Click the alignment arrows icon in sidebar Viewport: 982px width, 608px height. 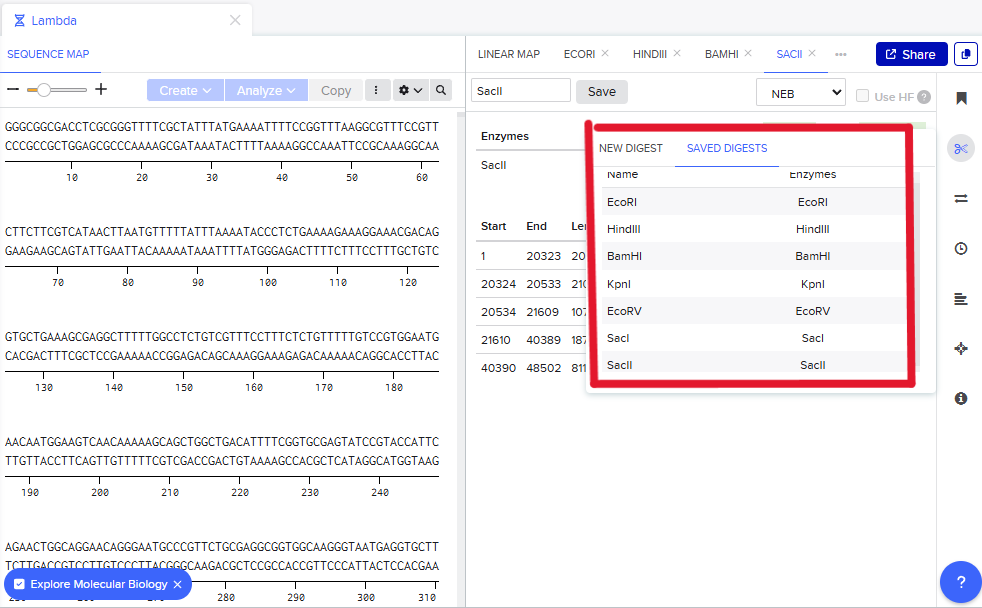point(961,198)
